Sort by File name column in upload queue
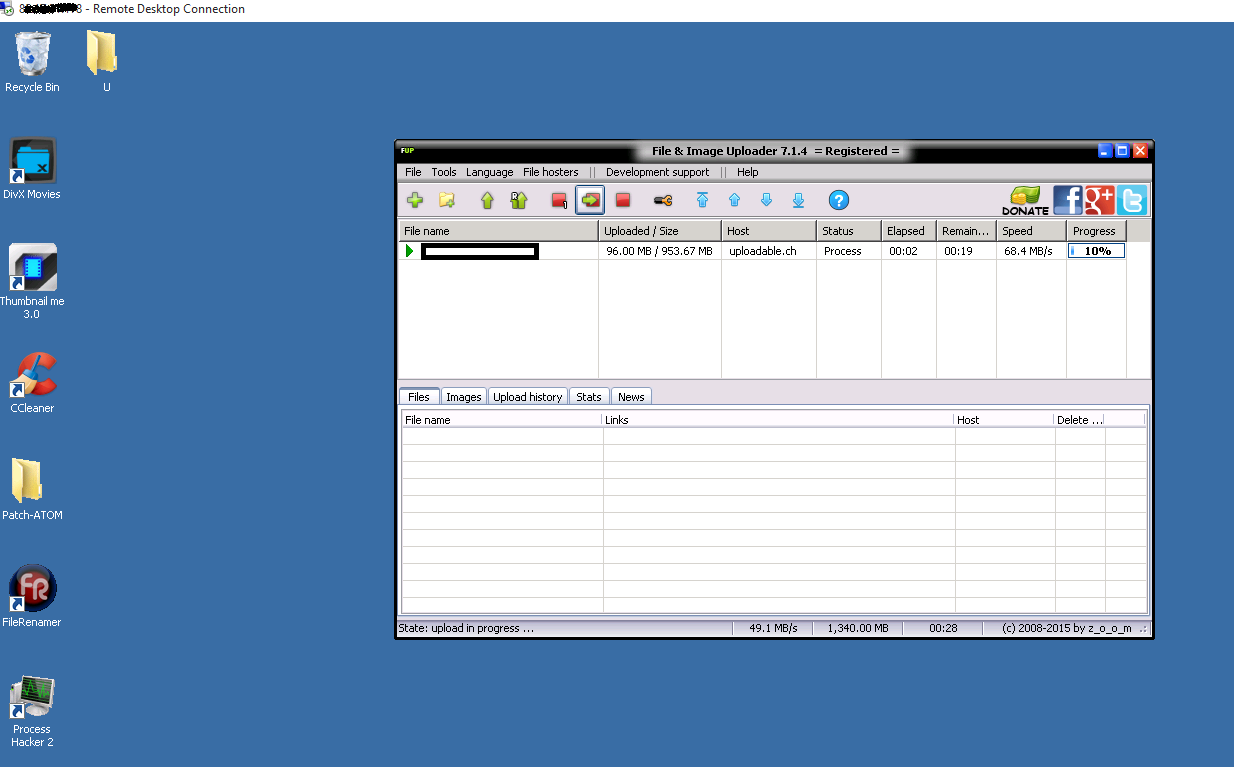Image resolution: width=1234 pixels, height=767 pixels. [498, 231]
